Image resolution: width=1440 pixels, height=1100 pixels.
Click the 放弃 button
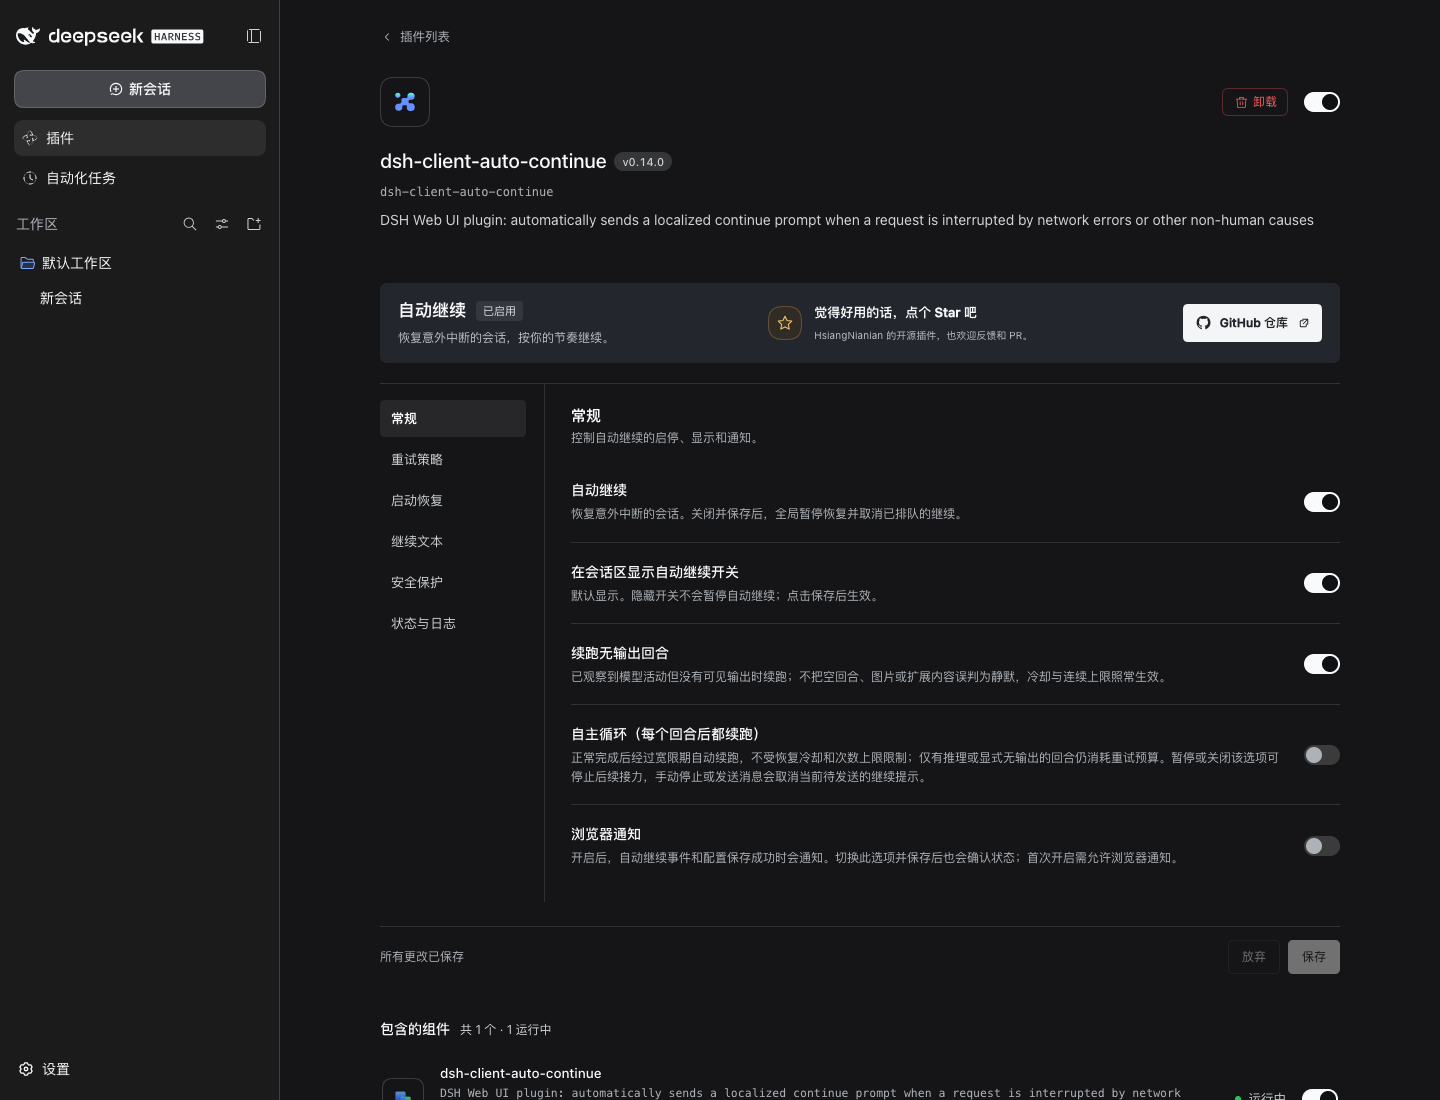pos(1254,957)
